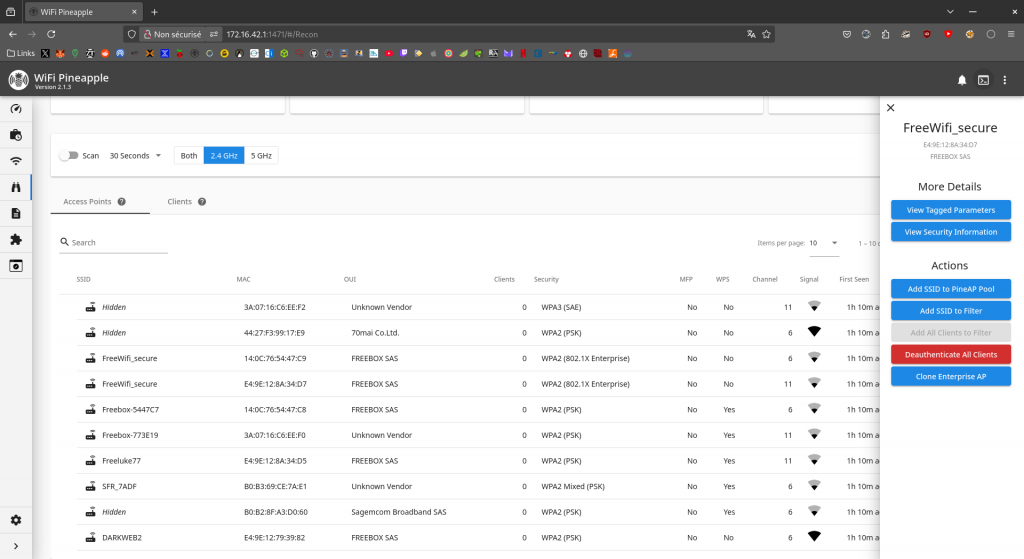Open the three-dot more menu in the header
The image size is (1024, 559).
pyautogui.click(x=1005, y=80)
